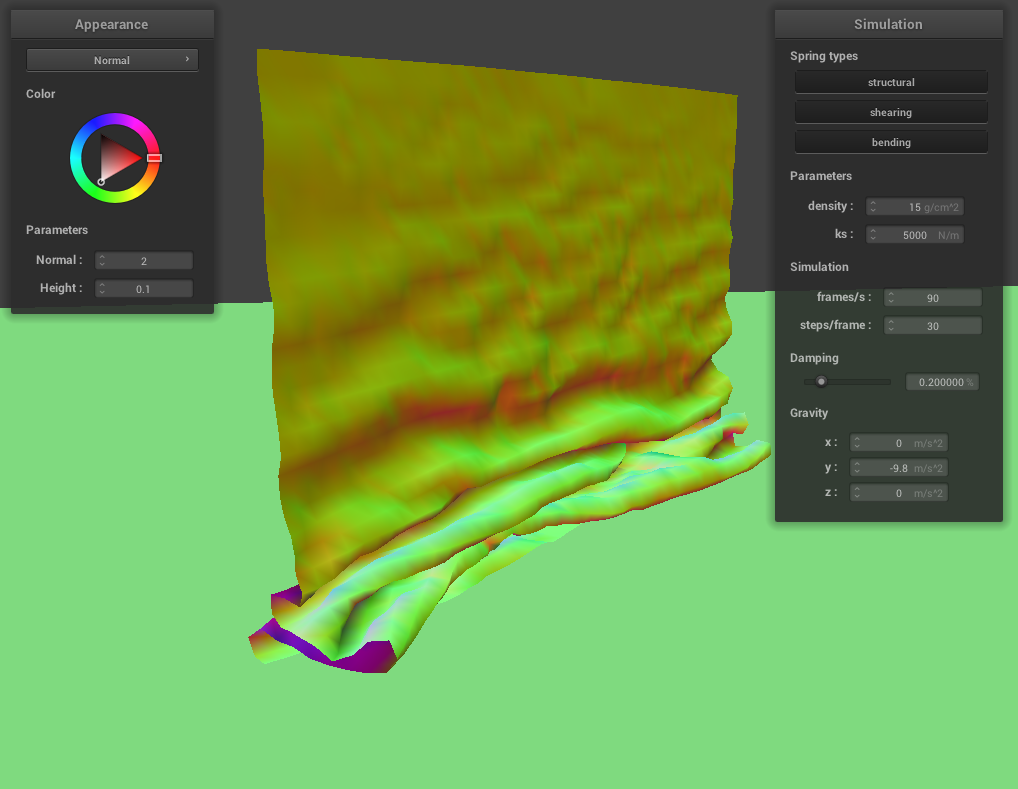Click the gravity y stepper arrows
The width and height of the screenshot is (1018, 789).
tap(857, 468)
